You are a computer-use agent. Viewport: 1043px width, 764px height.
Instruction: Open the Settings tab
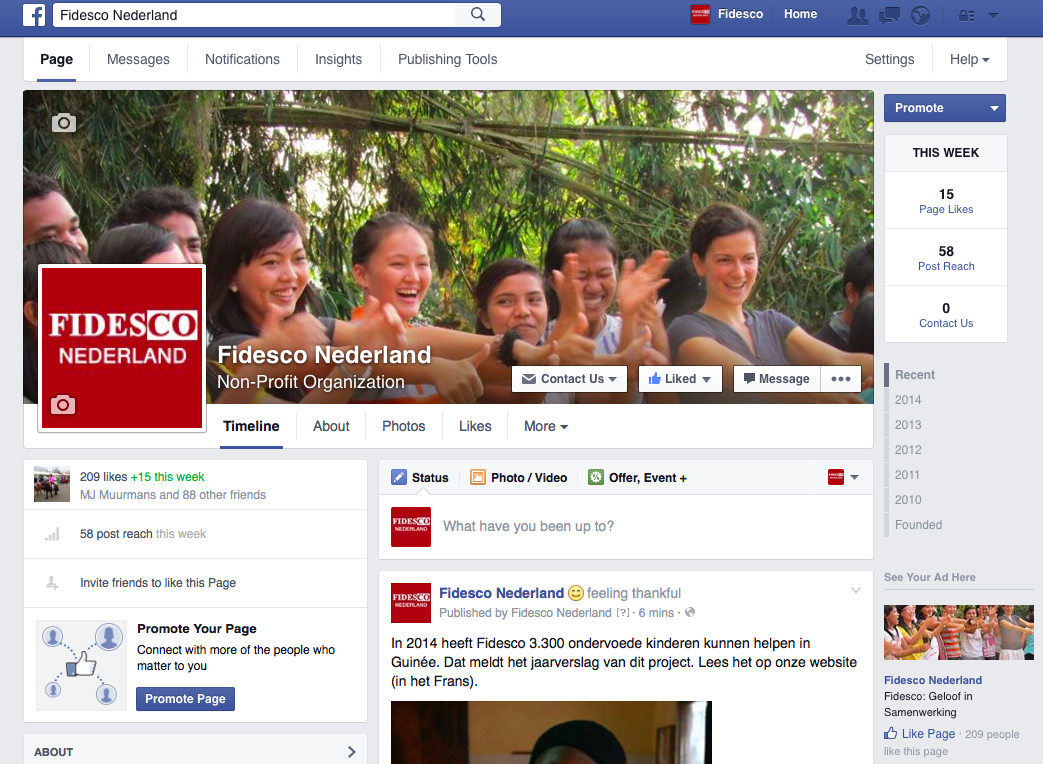(889, 59)
